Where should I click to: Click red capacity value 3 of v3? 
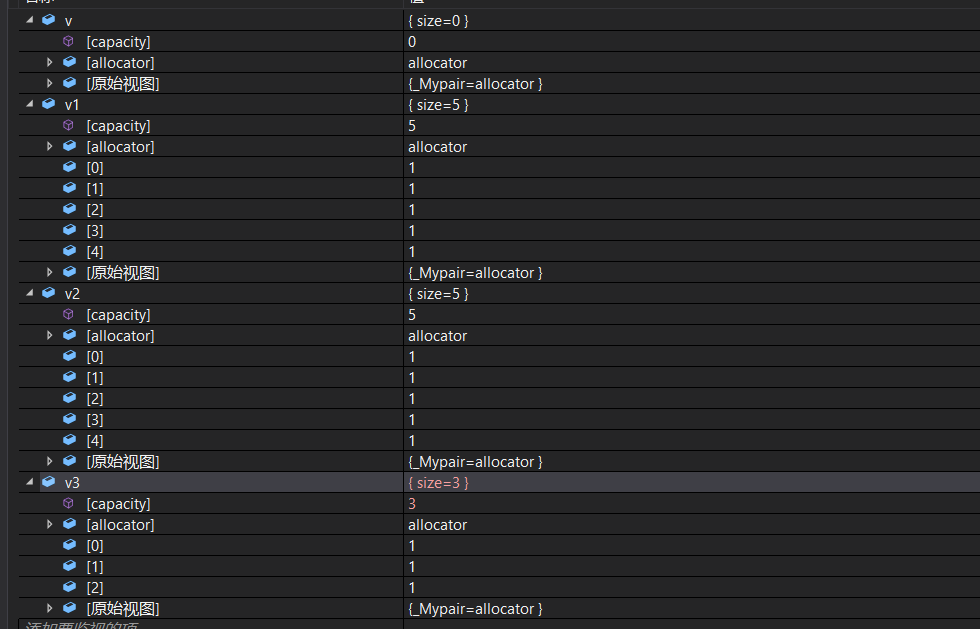[412, 504]
